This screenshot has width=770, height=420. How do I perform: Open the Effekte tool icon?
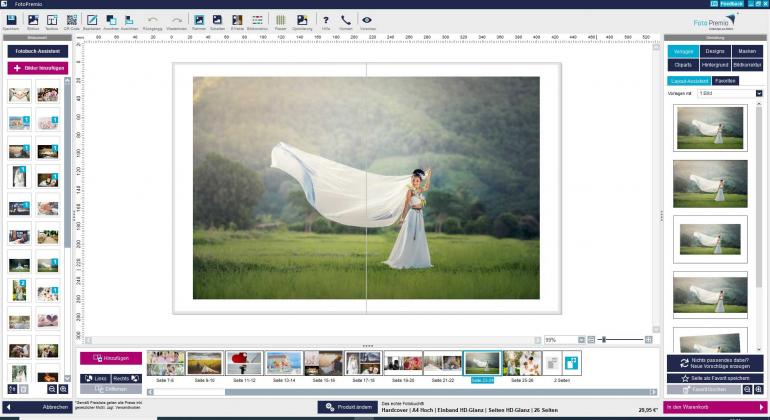[x=237, y=20]
